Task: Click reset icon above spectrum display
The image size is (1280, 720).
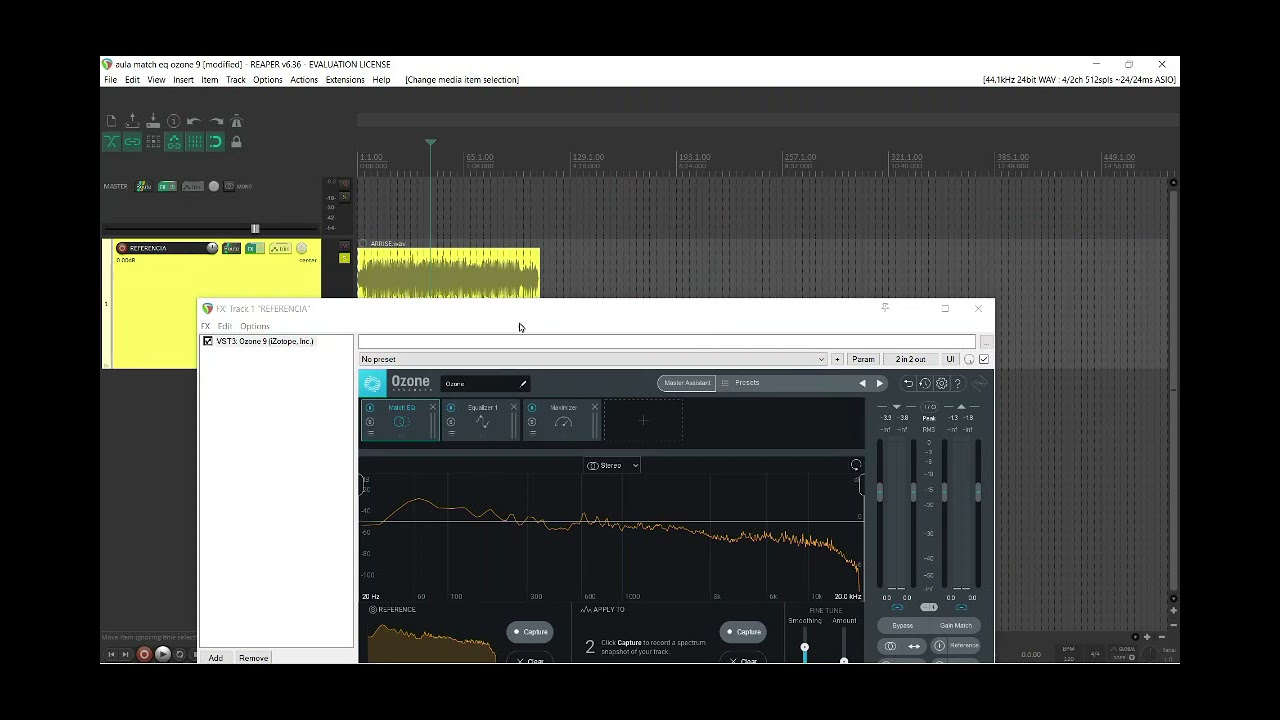Action: click(856, 465)
